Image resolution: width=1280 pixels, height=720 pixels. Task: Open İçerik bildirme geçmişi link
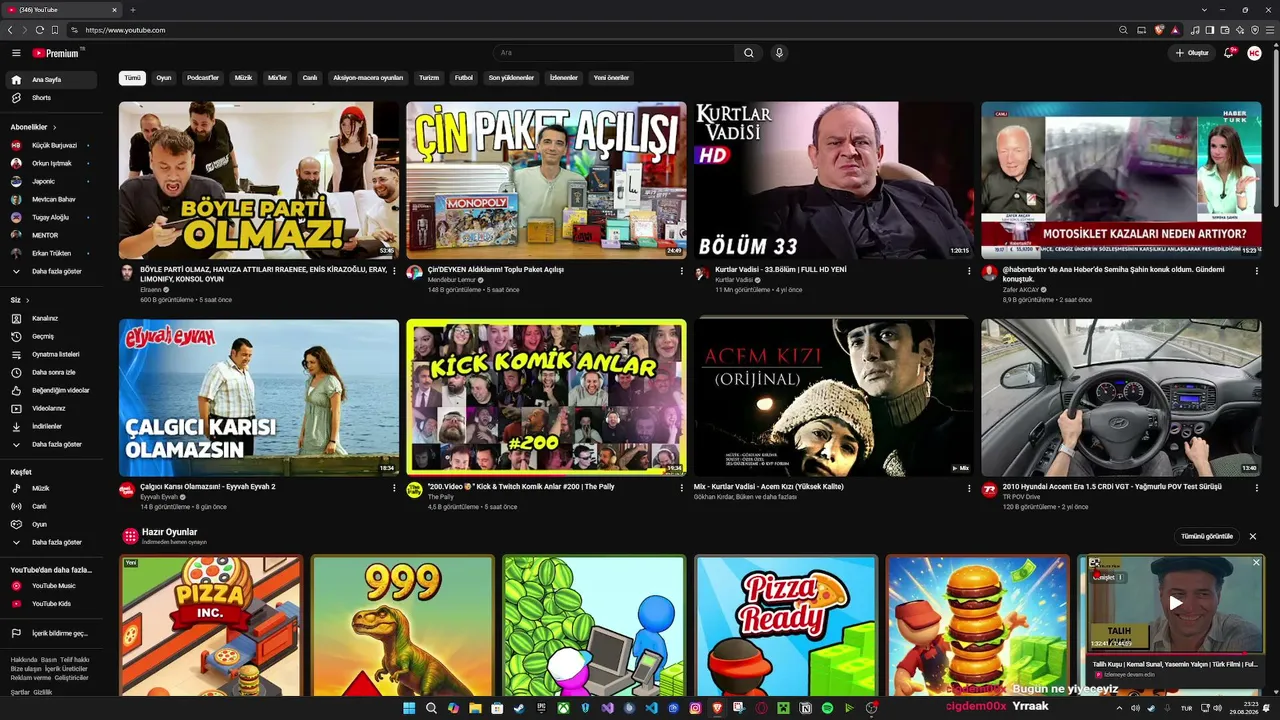(x=52, y=633)
